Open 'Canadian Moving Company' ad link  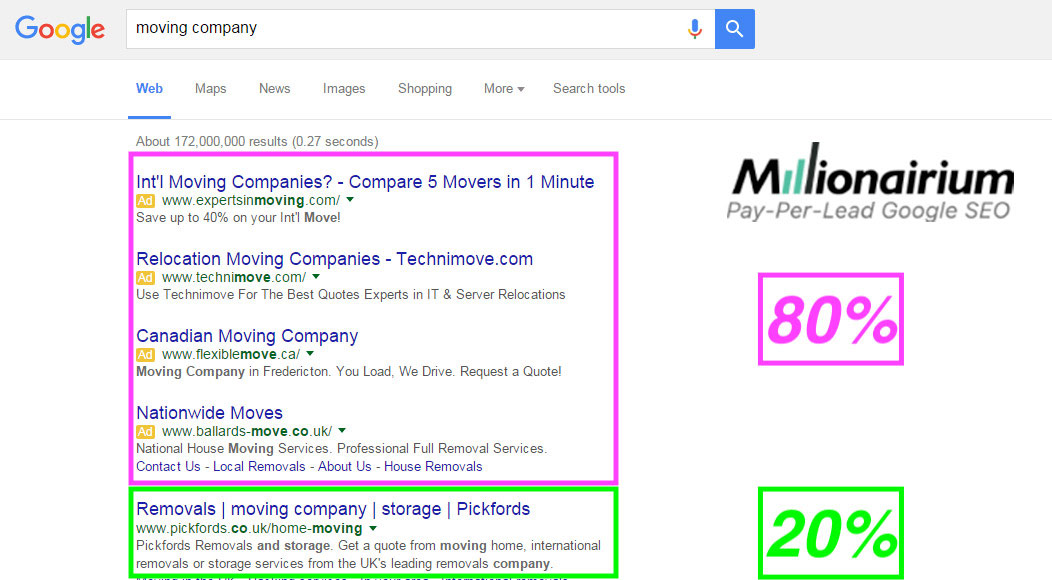coord(247,336)
